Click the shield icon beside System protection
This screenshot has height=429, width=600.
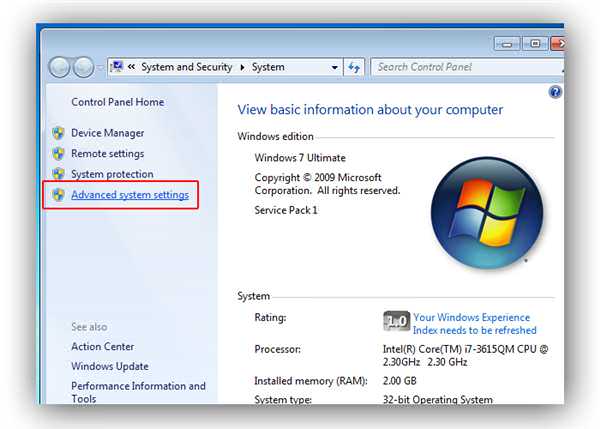click(x=58, y=174)
